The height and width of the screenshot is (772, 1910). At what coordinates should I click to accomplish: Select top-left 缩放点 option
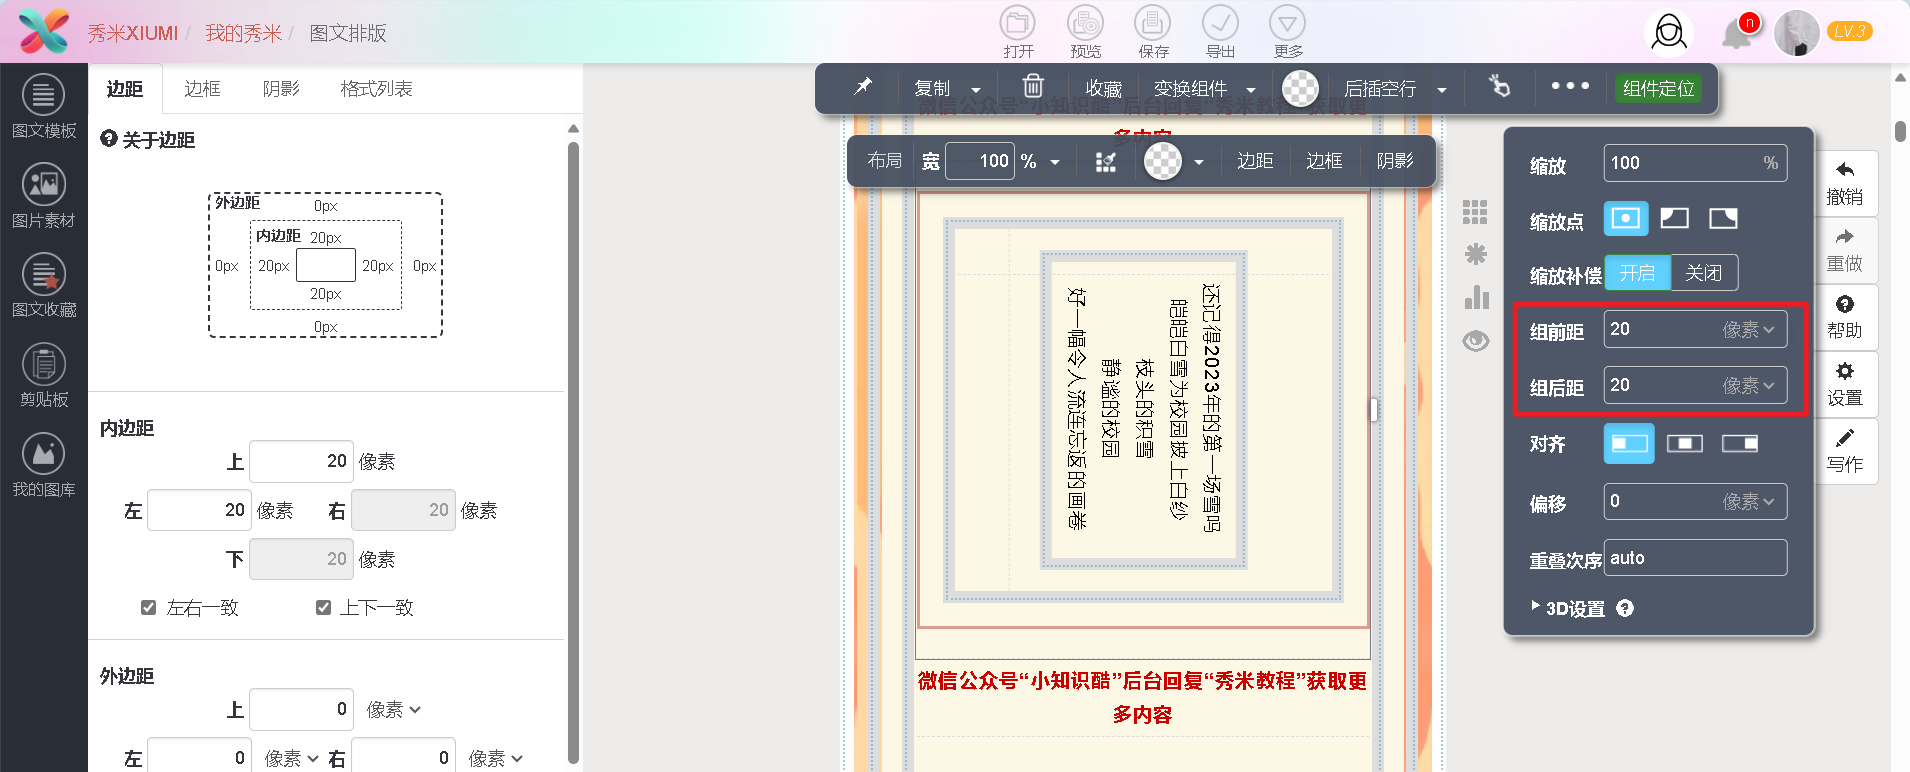click(x=1675, y=218)
